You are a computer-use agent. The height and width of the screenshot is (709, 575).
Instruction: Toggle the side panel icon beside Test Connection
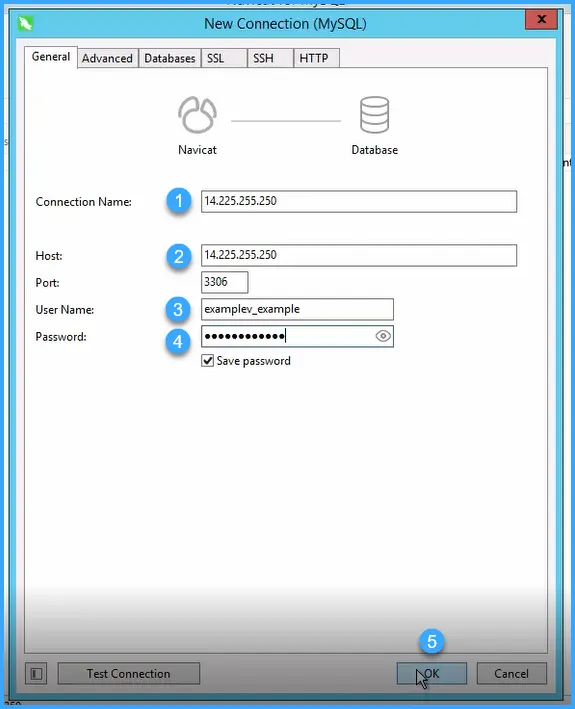click(x=36, y=674)
